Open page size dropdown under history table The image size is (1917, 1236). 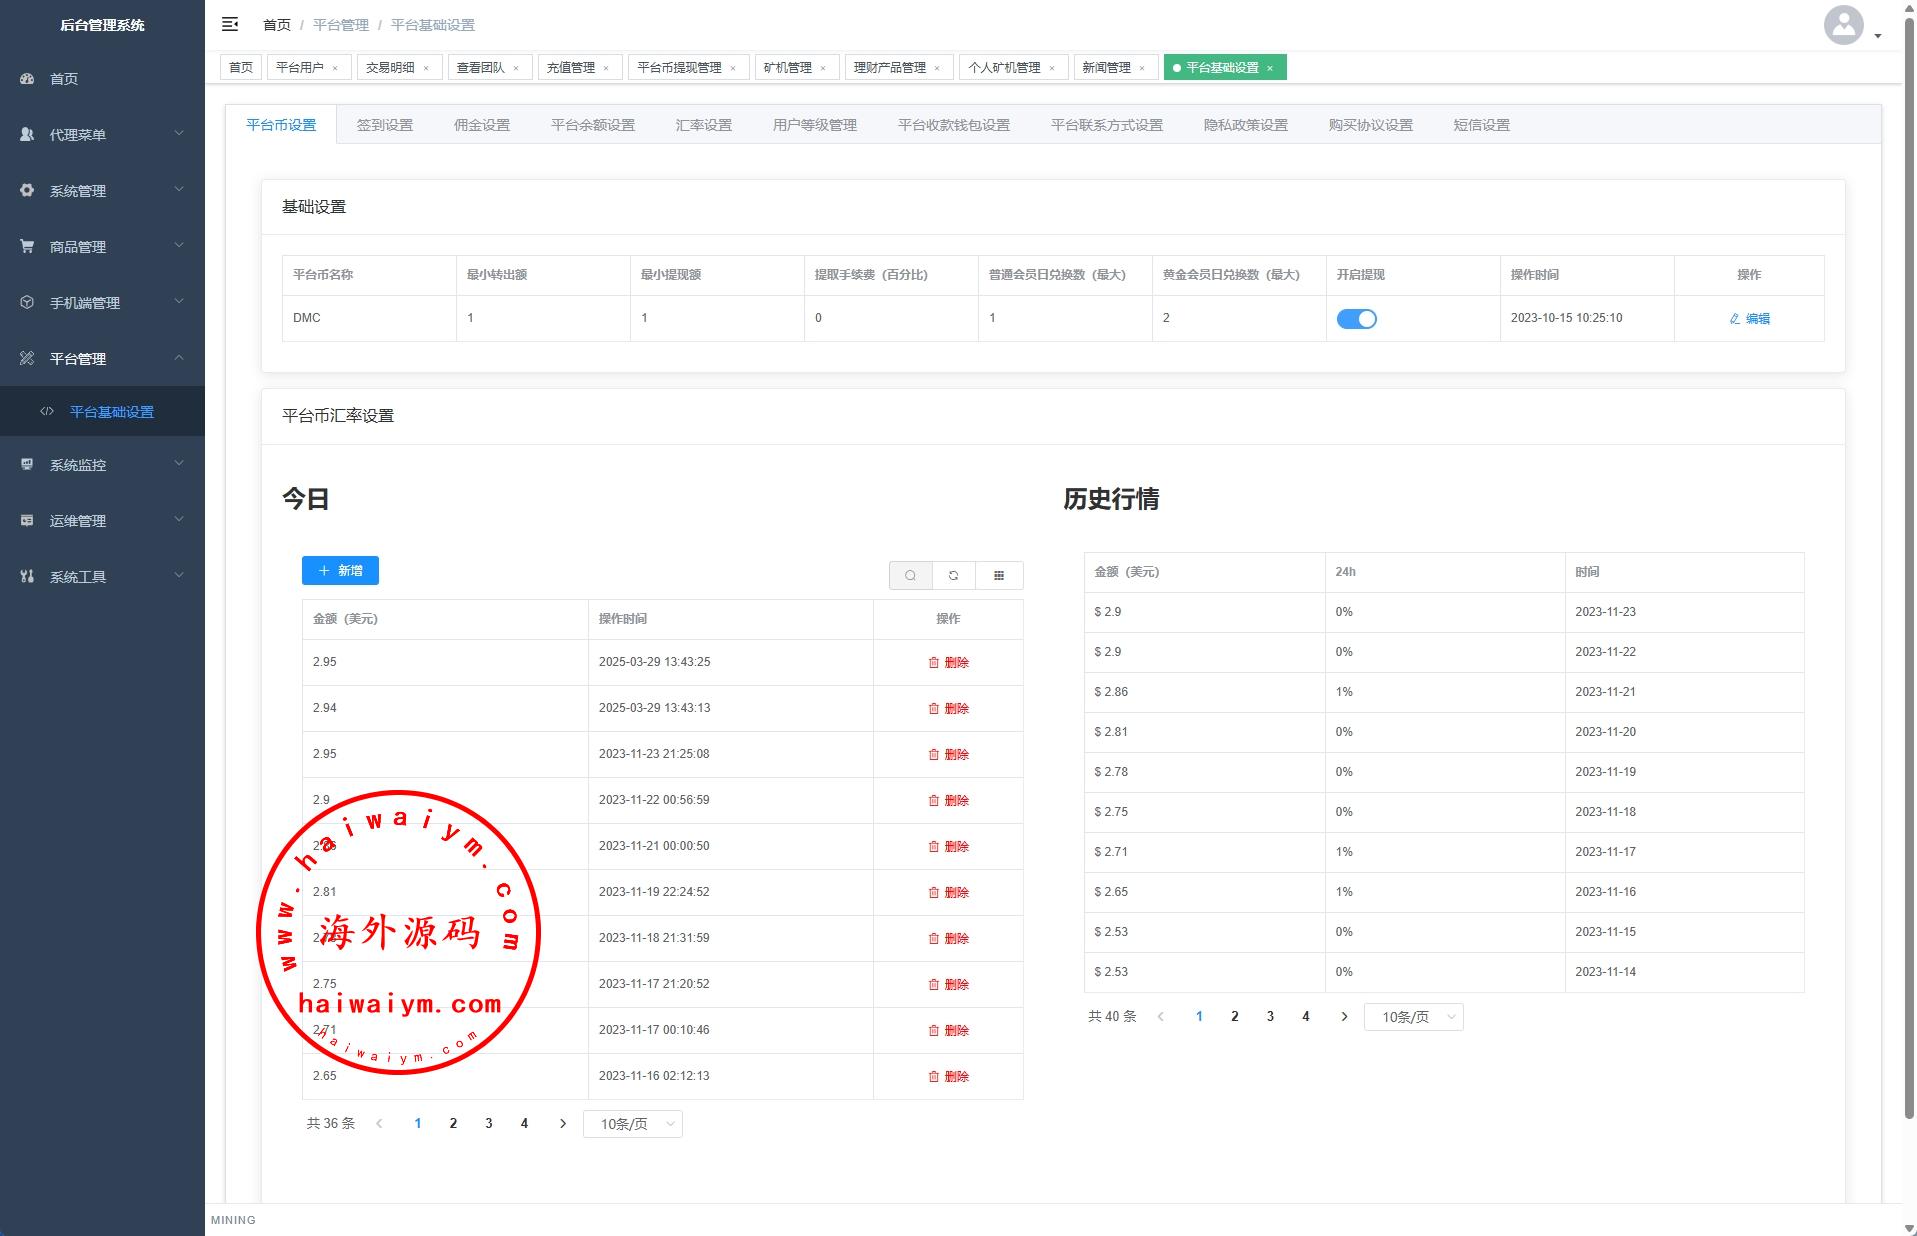[1413, 1017]
